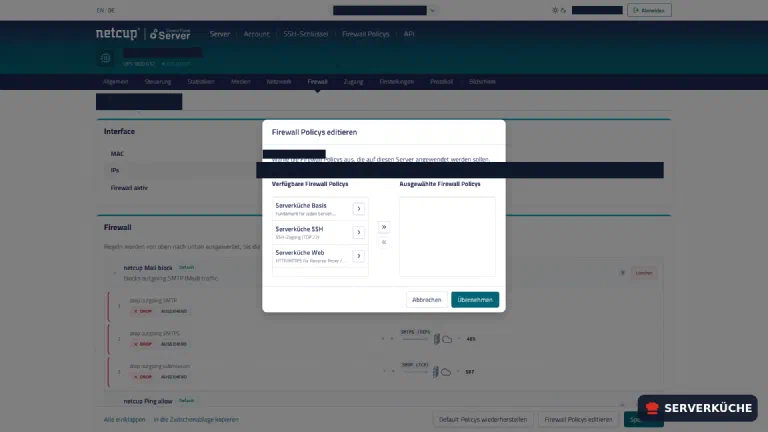Confirm with the Übernehmen button

click(x=475, y=300)
